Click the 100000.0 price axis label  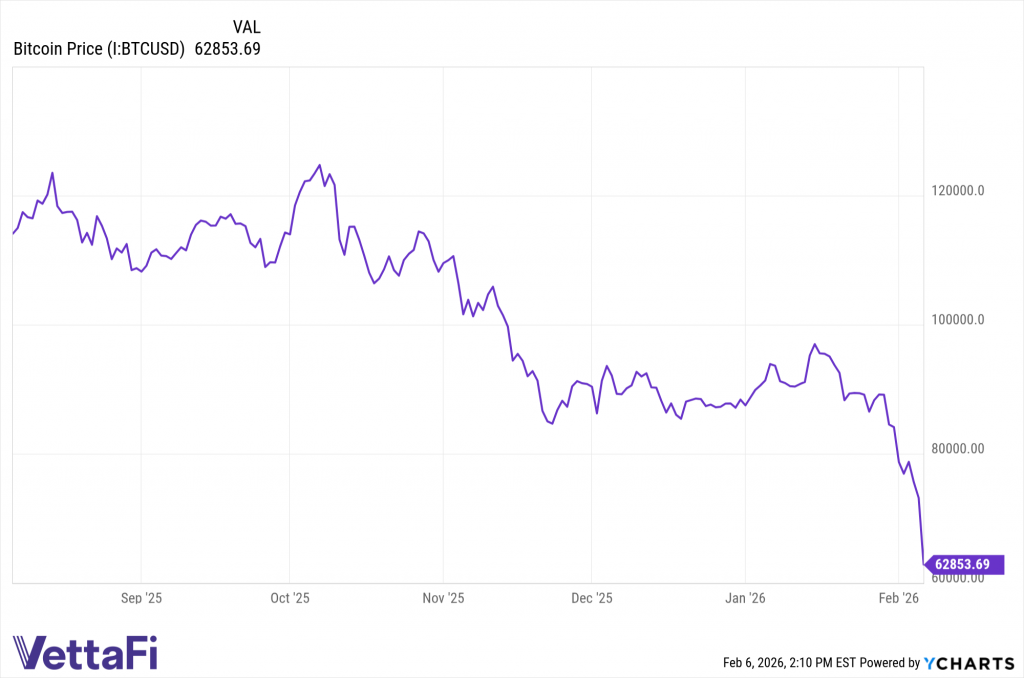tap(957, 320)
